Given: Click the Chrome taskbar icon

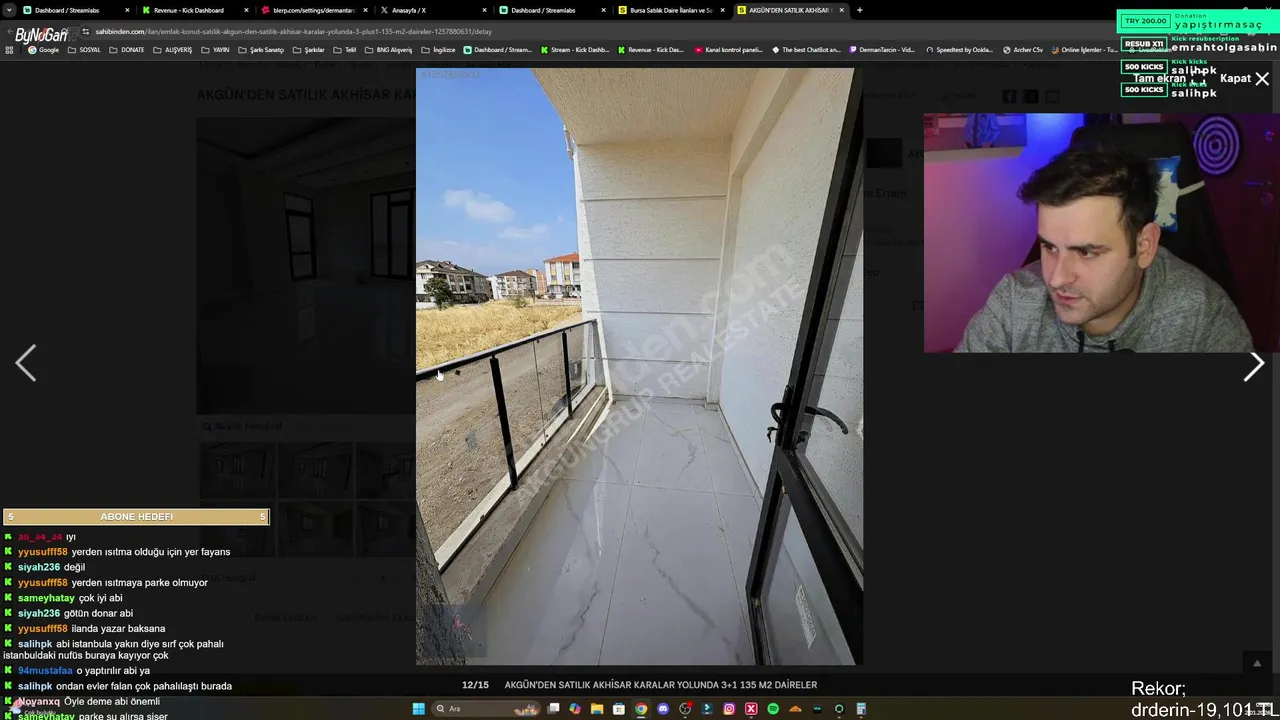Looking at the screenshot, I should [x=641, y=709].
